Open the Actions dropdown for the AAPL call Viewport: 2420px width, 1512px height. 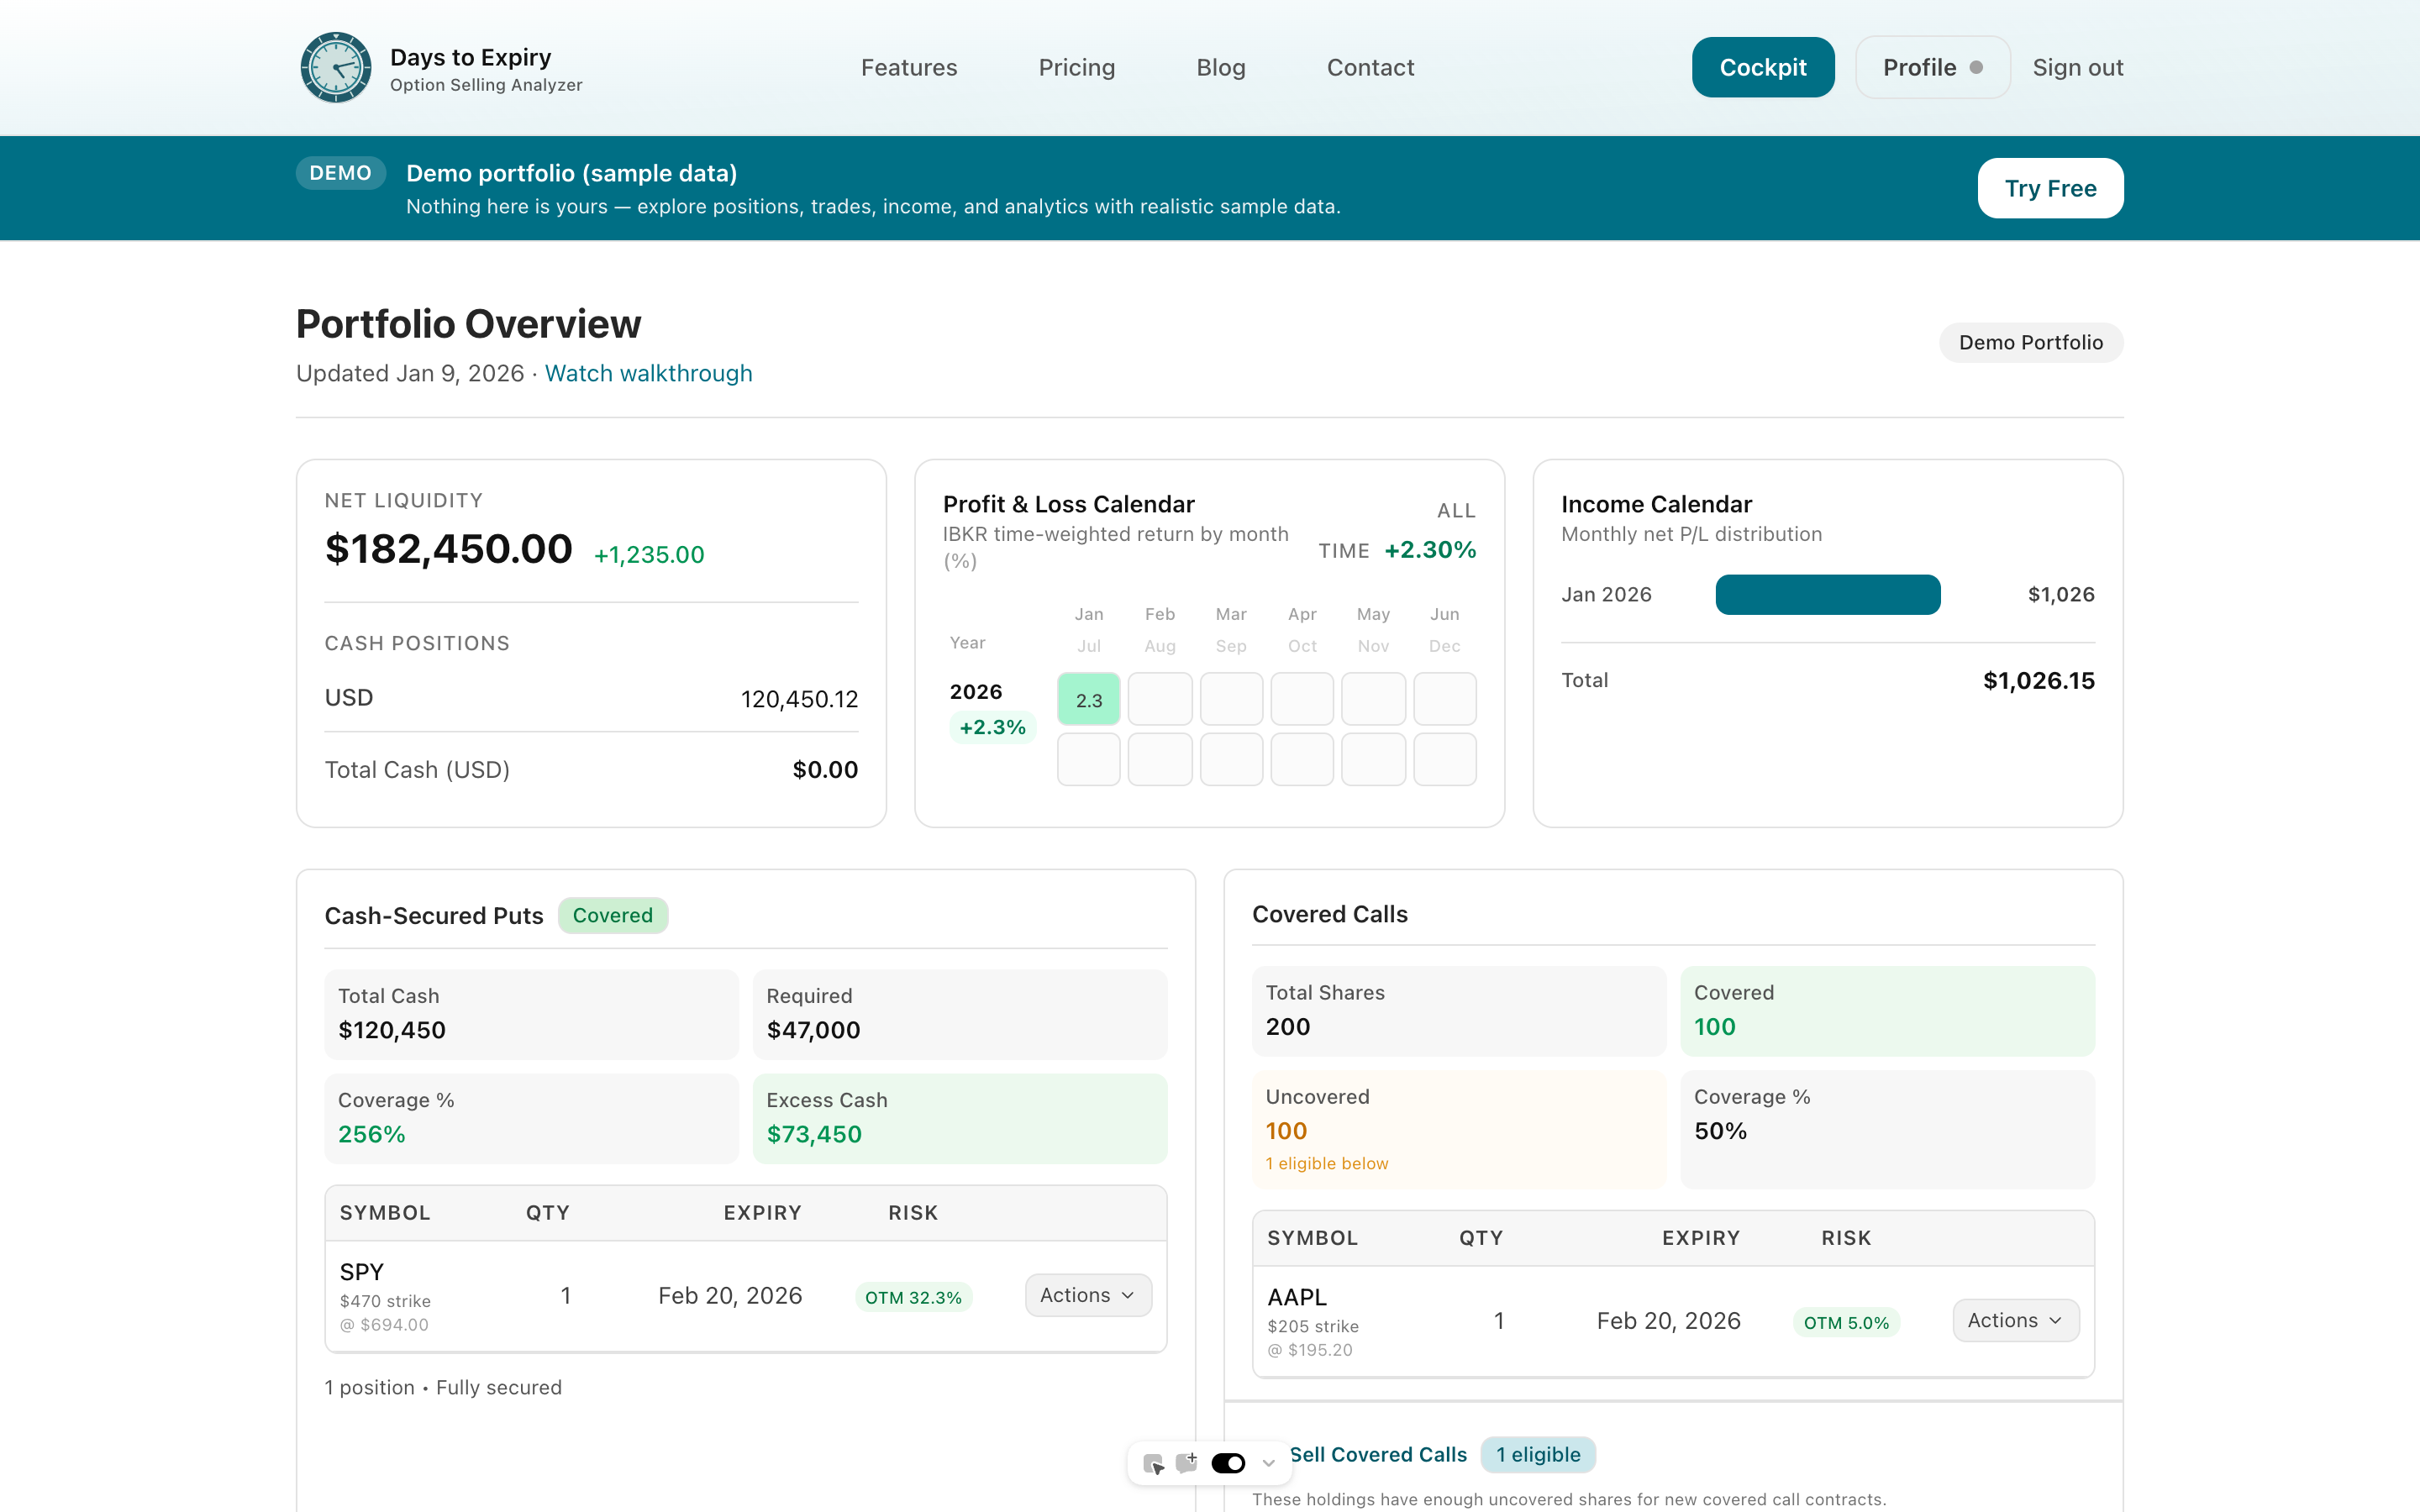click(2015, 1320)
